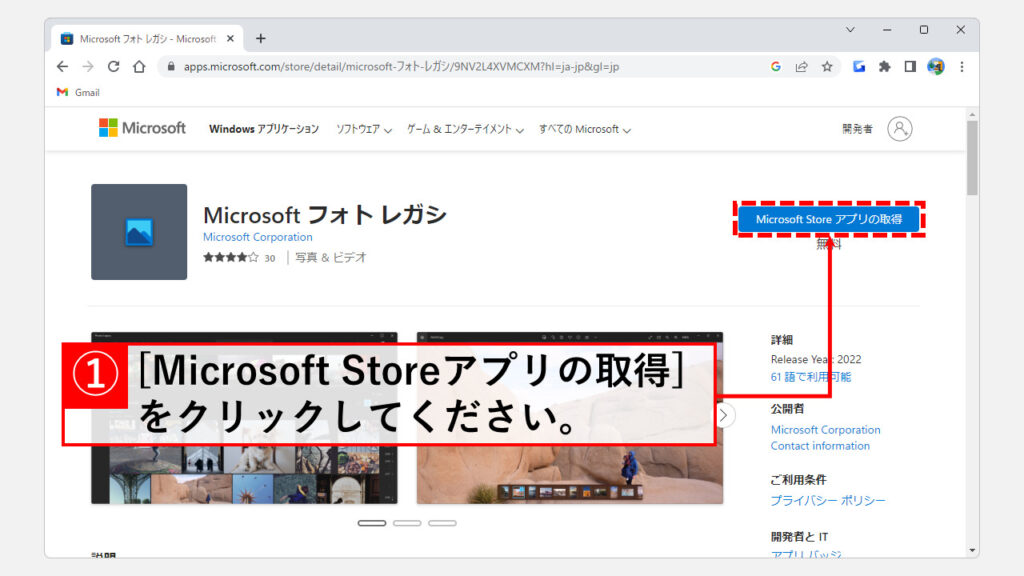
Task: Expand the ソフトウェア dropdown menu
Action: pos(363,129)
